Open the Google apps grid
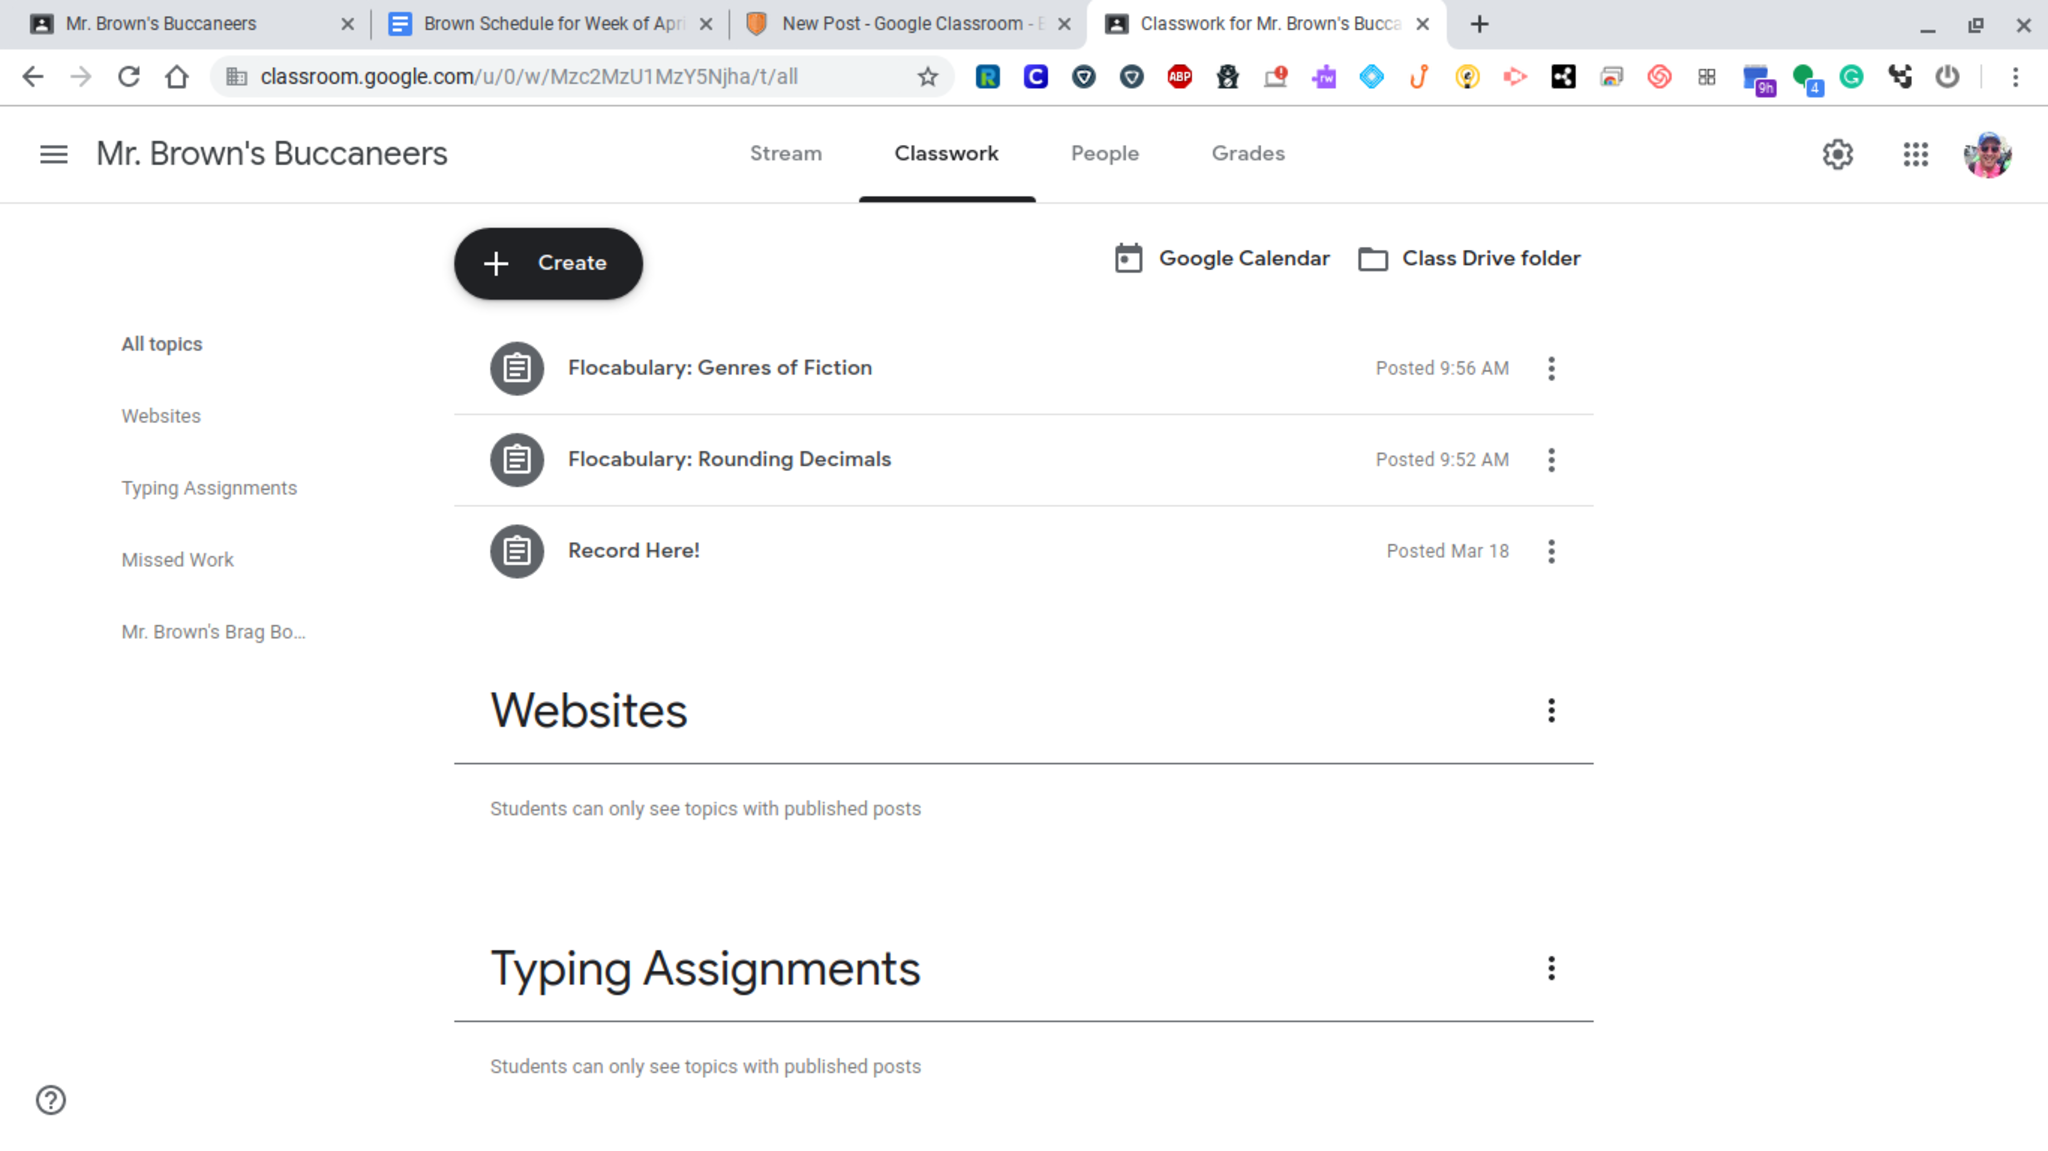This screenshot has height=1151, width=2048. point(1915,154)
